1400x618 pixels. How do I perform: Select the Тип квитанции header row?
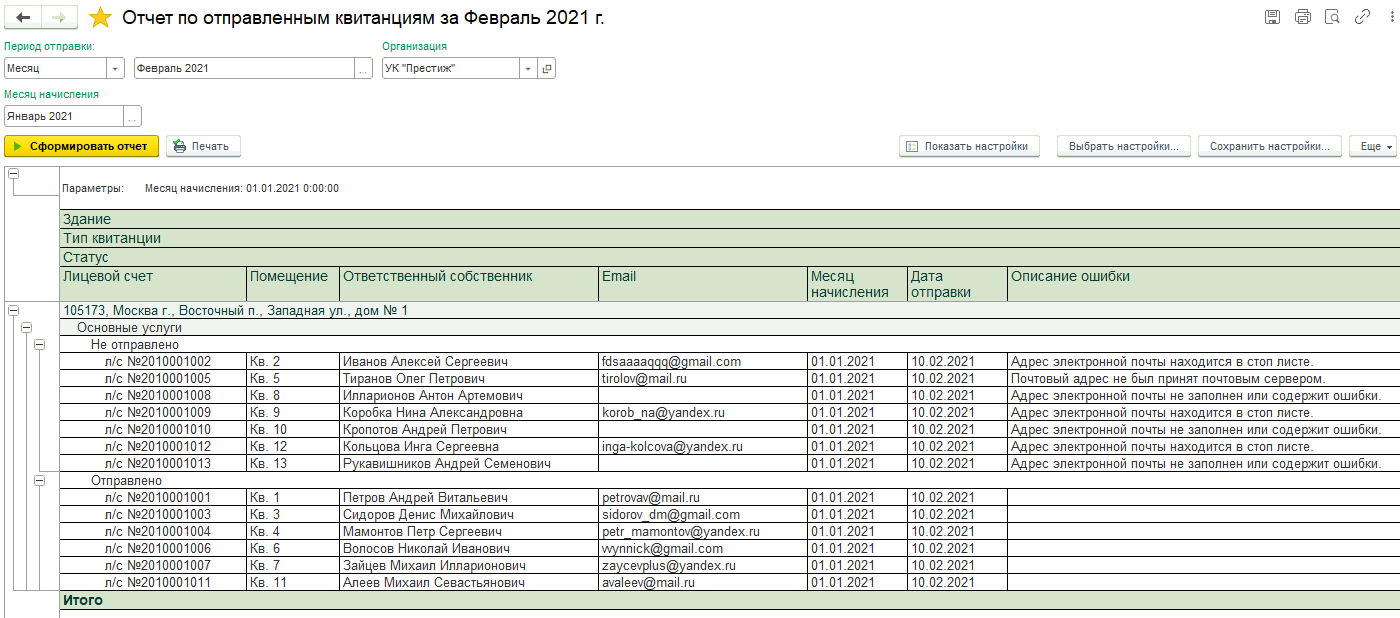point(730,238)
